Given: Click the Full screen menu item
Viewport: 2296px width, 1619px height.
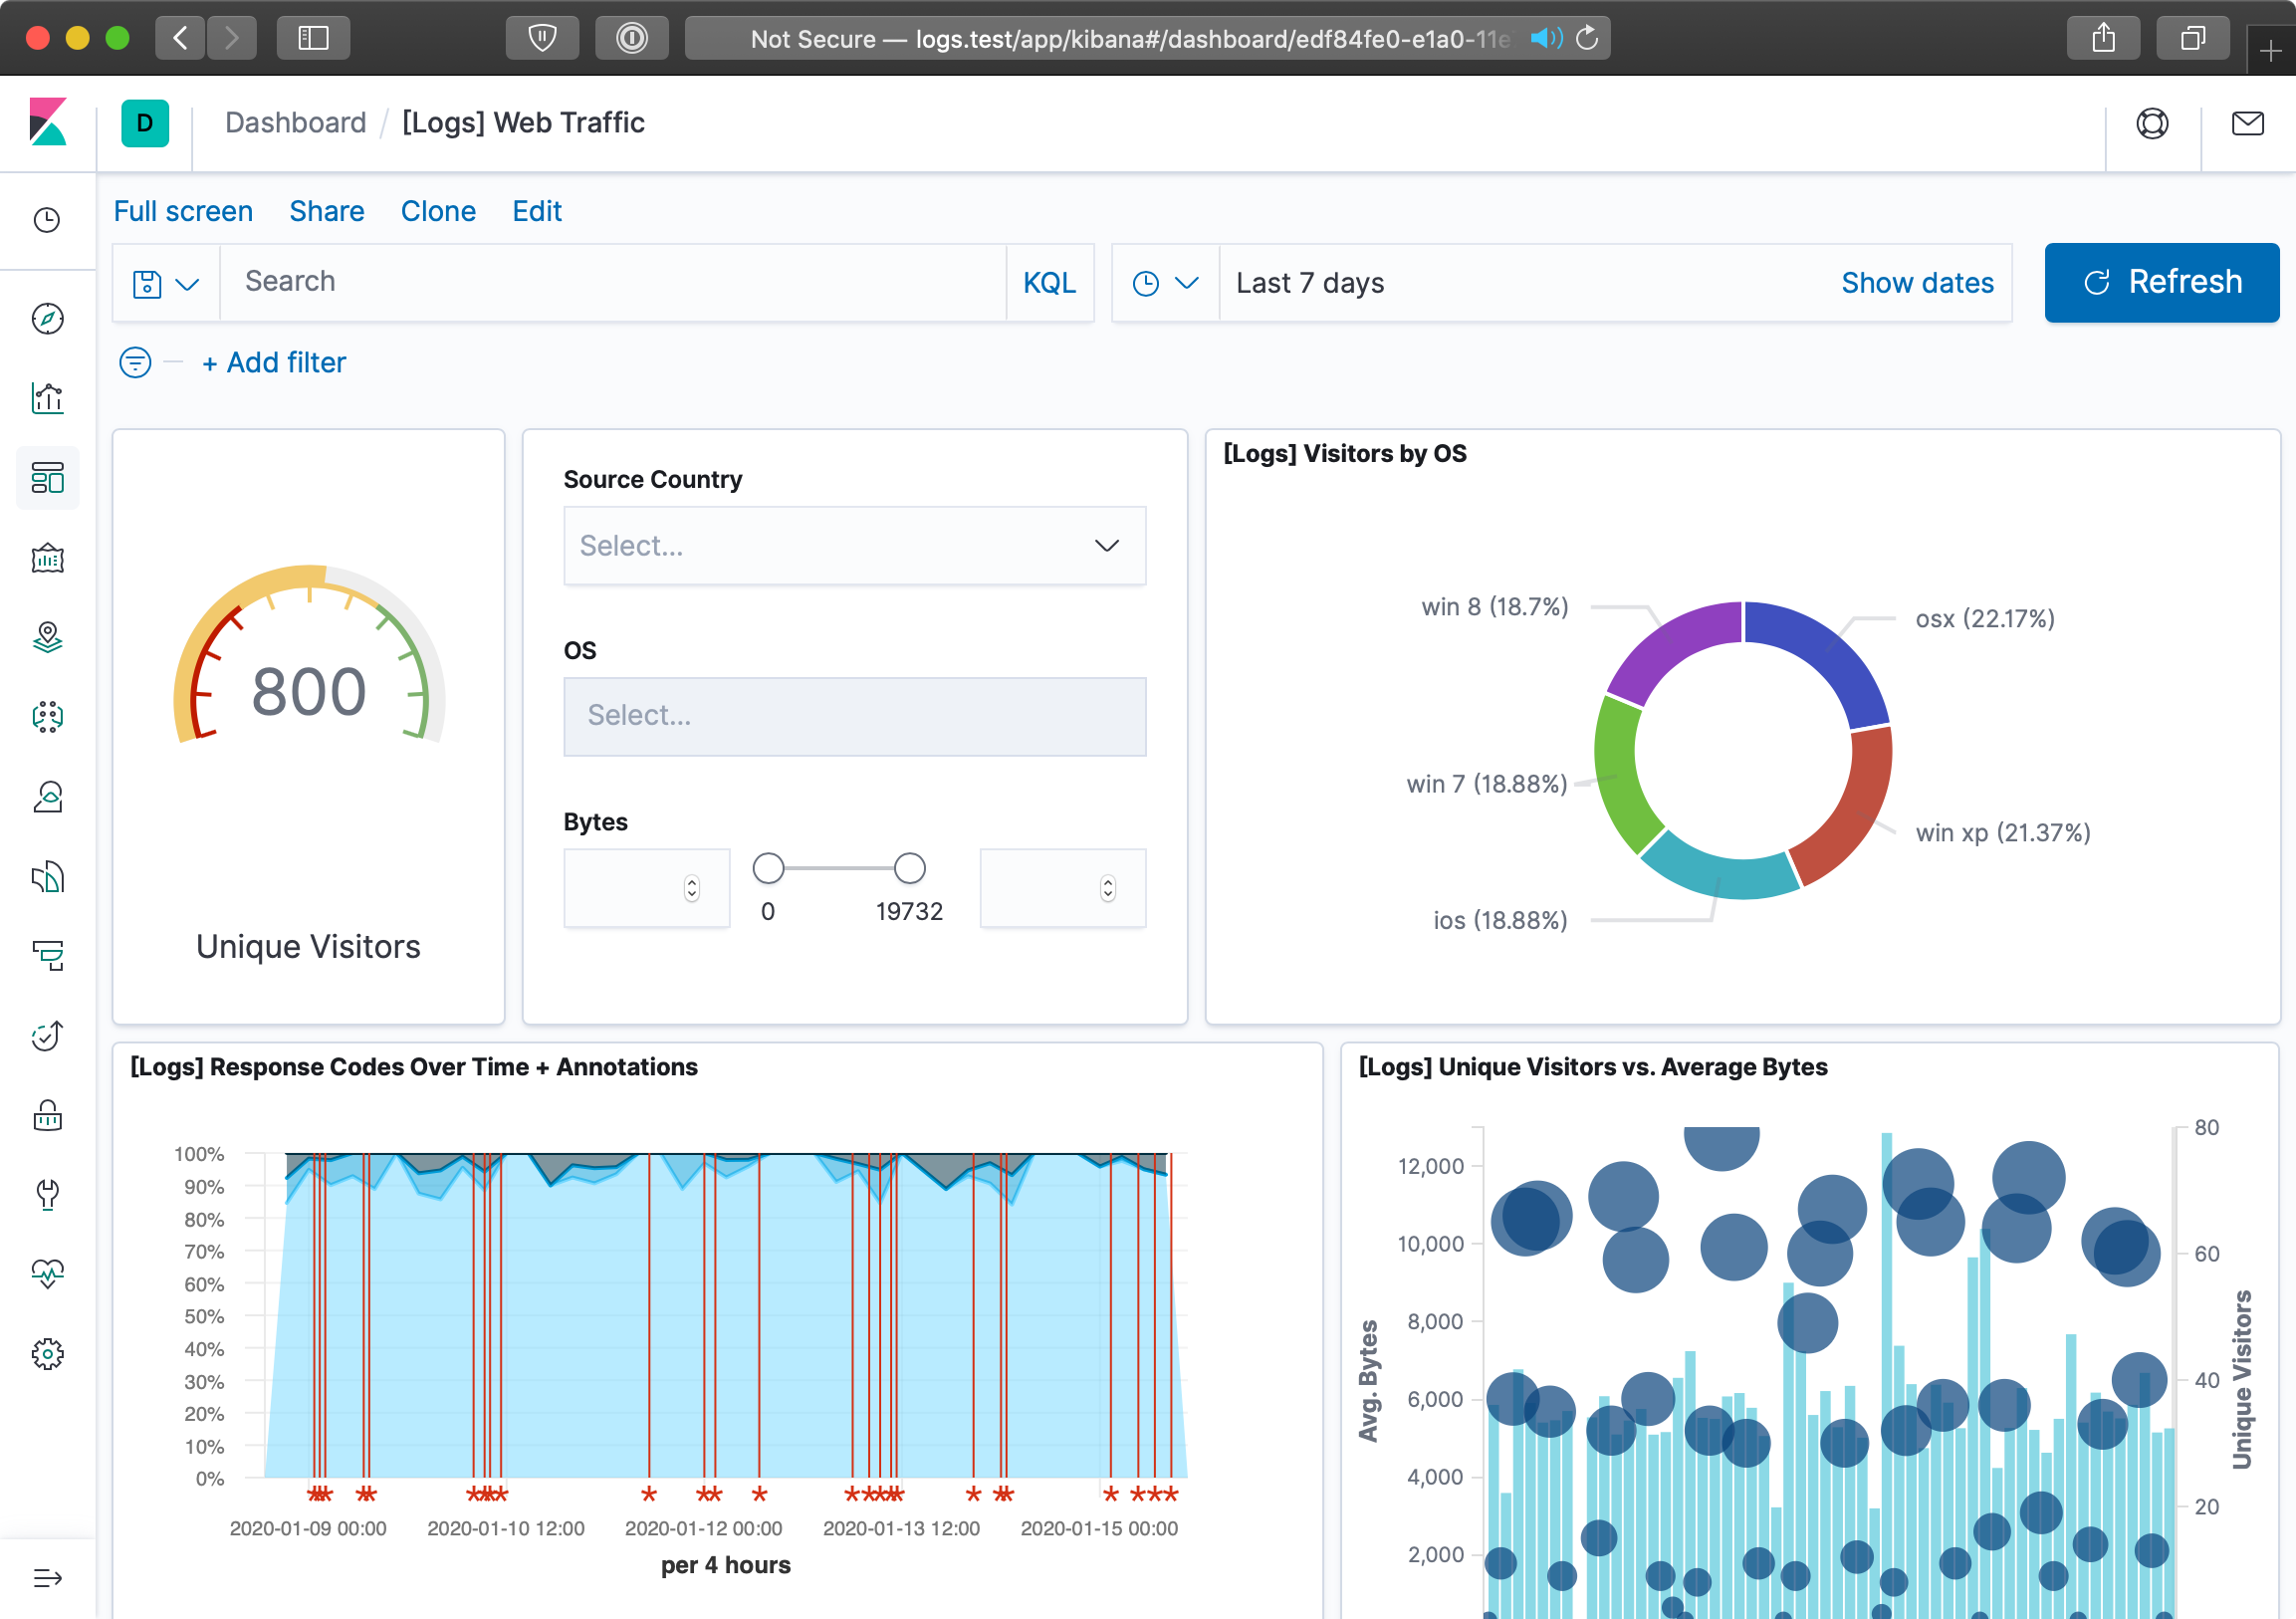Looking at the screenshot, I should point(183,211).
